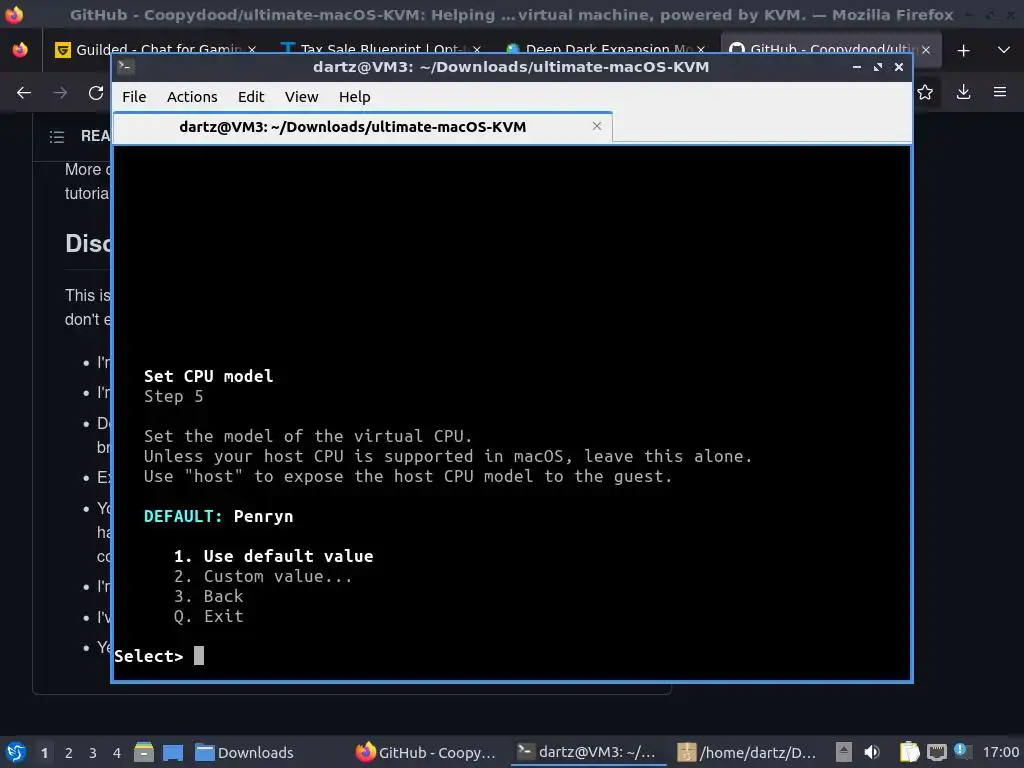This screenshot has height=768, width=1024.
Task: Open the Help menu in terminal
Action: [x=355, y=97]
